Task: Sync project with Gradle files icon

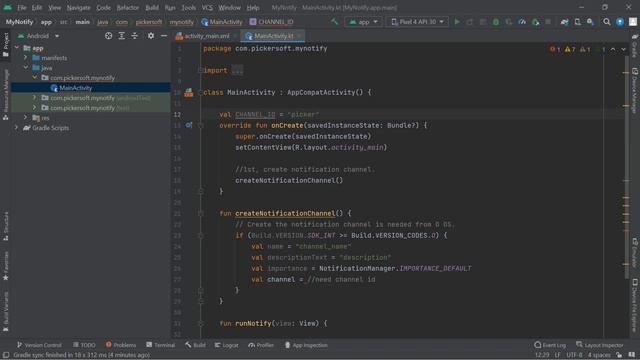Action: coord(564,22)
